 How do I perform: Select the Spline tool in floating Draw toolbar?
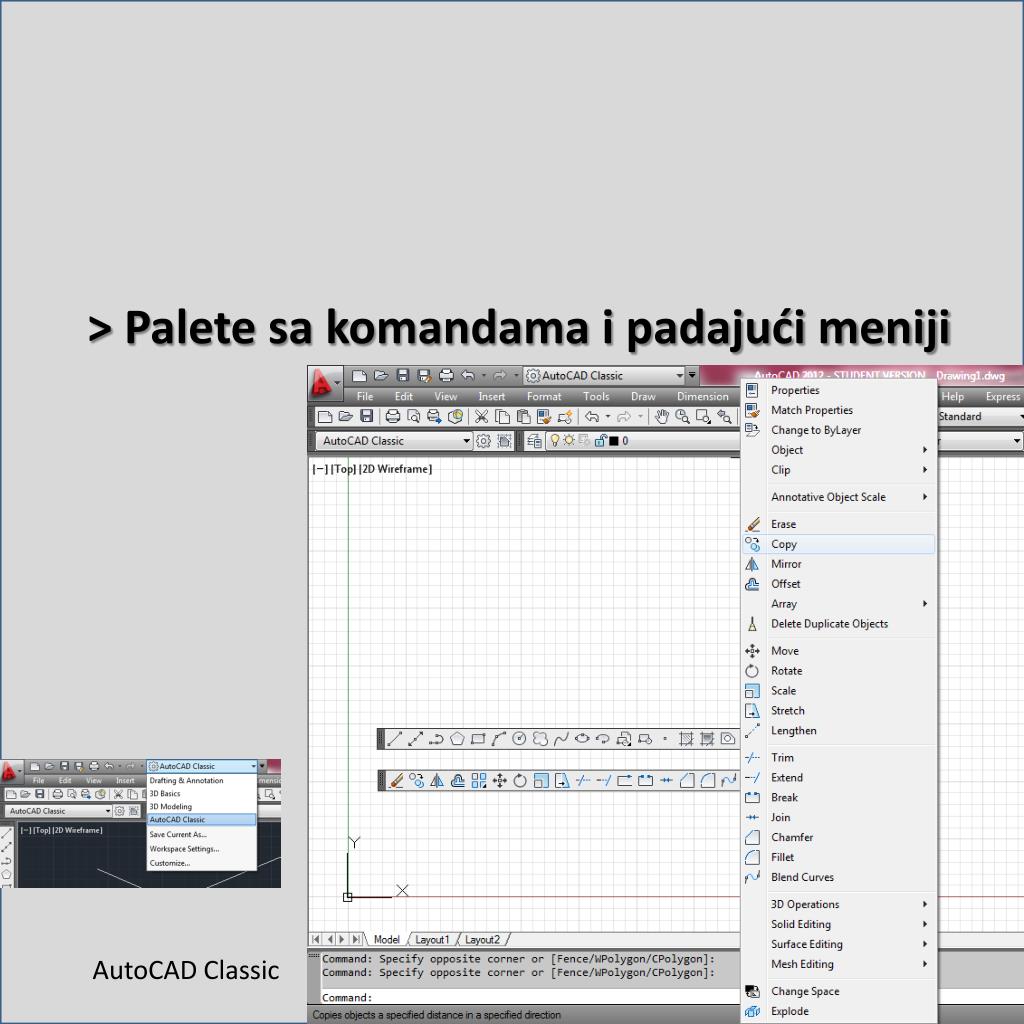561,739
